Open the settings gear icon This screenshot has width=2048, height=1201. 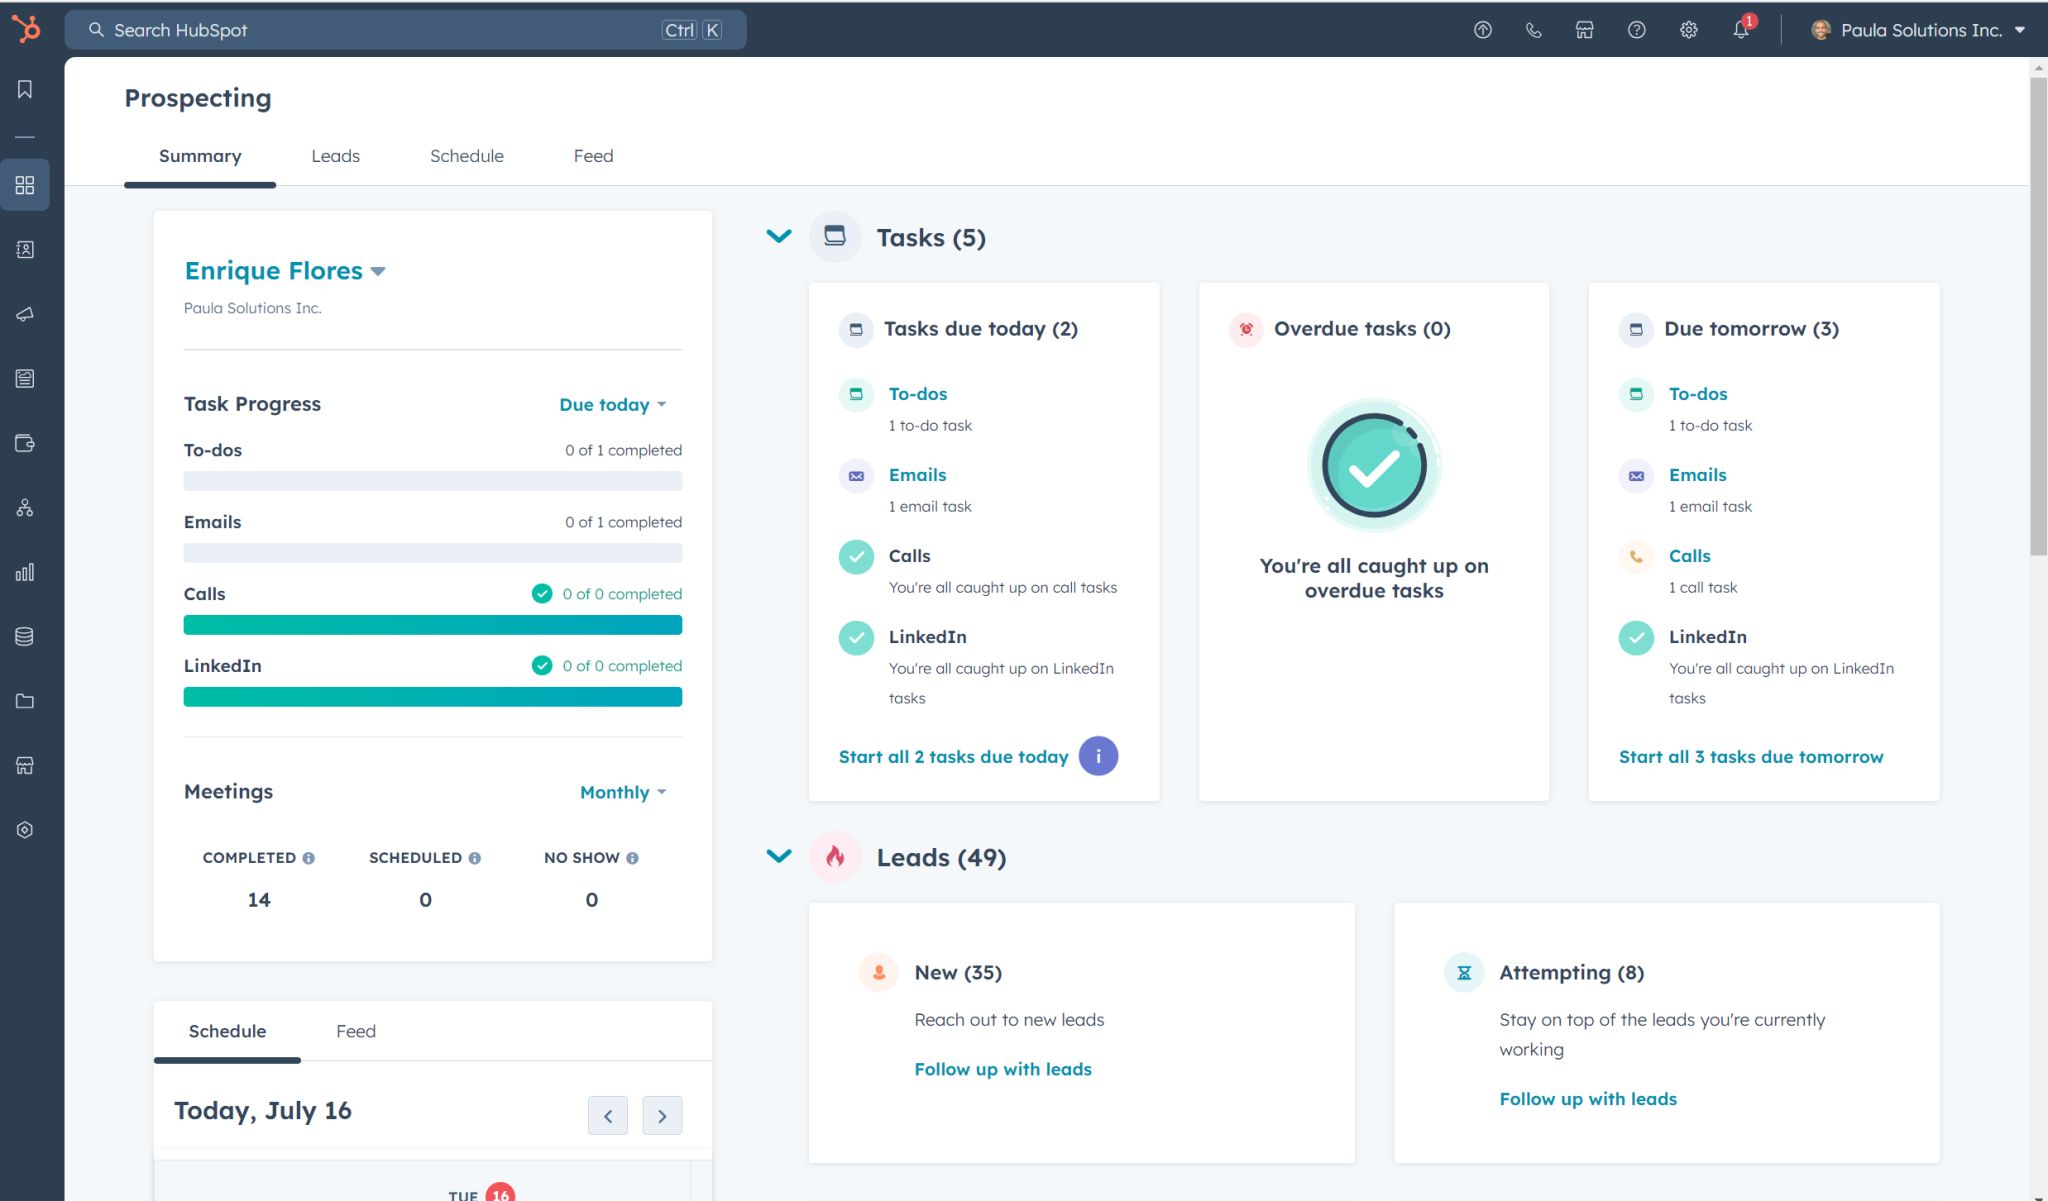(x=1689, y=30)
